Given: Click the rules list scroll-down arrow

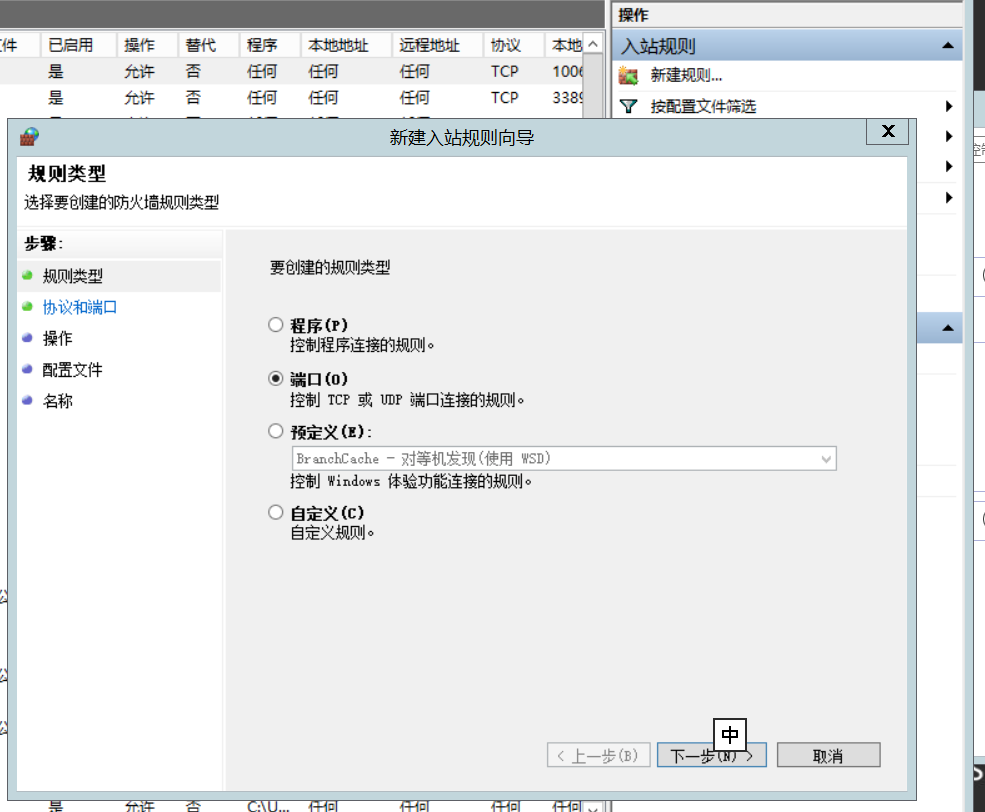Looking at the screenshot, I should 593,806.
